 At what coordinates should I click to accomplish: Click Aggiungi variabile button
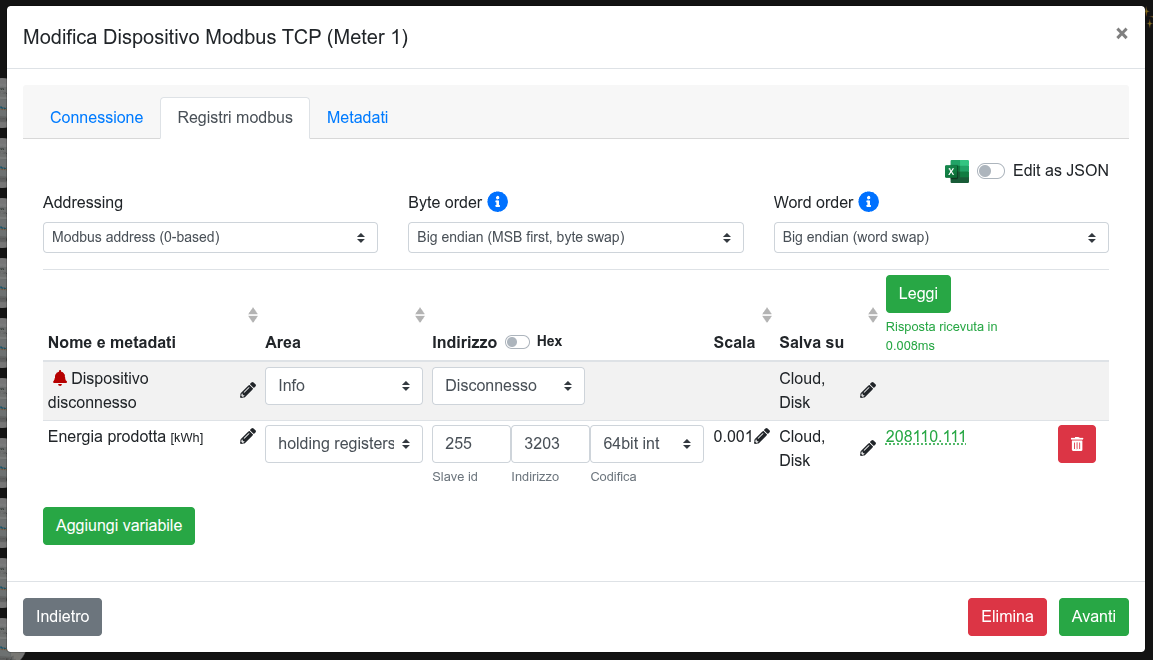tap(119, 526)
